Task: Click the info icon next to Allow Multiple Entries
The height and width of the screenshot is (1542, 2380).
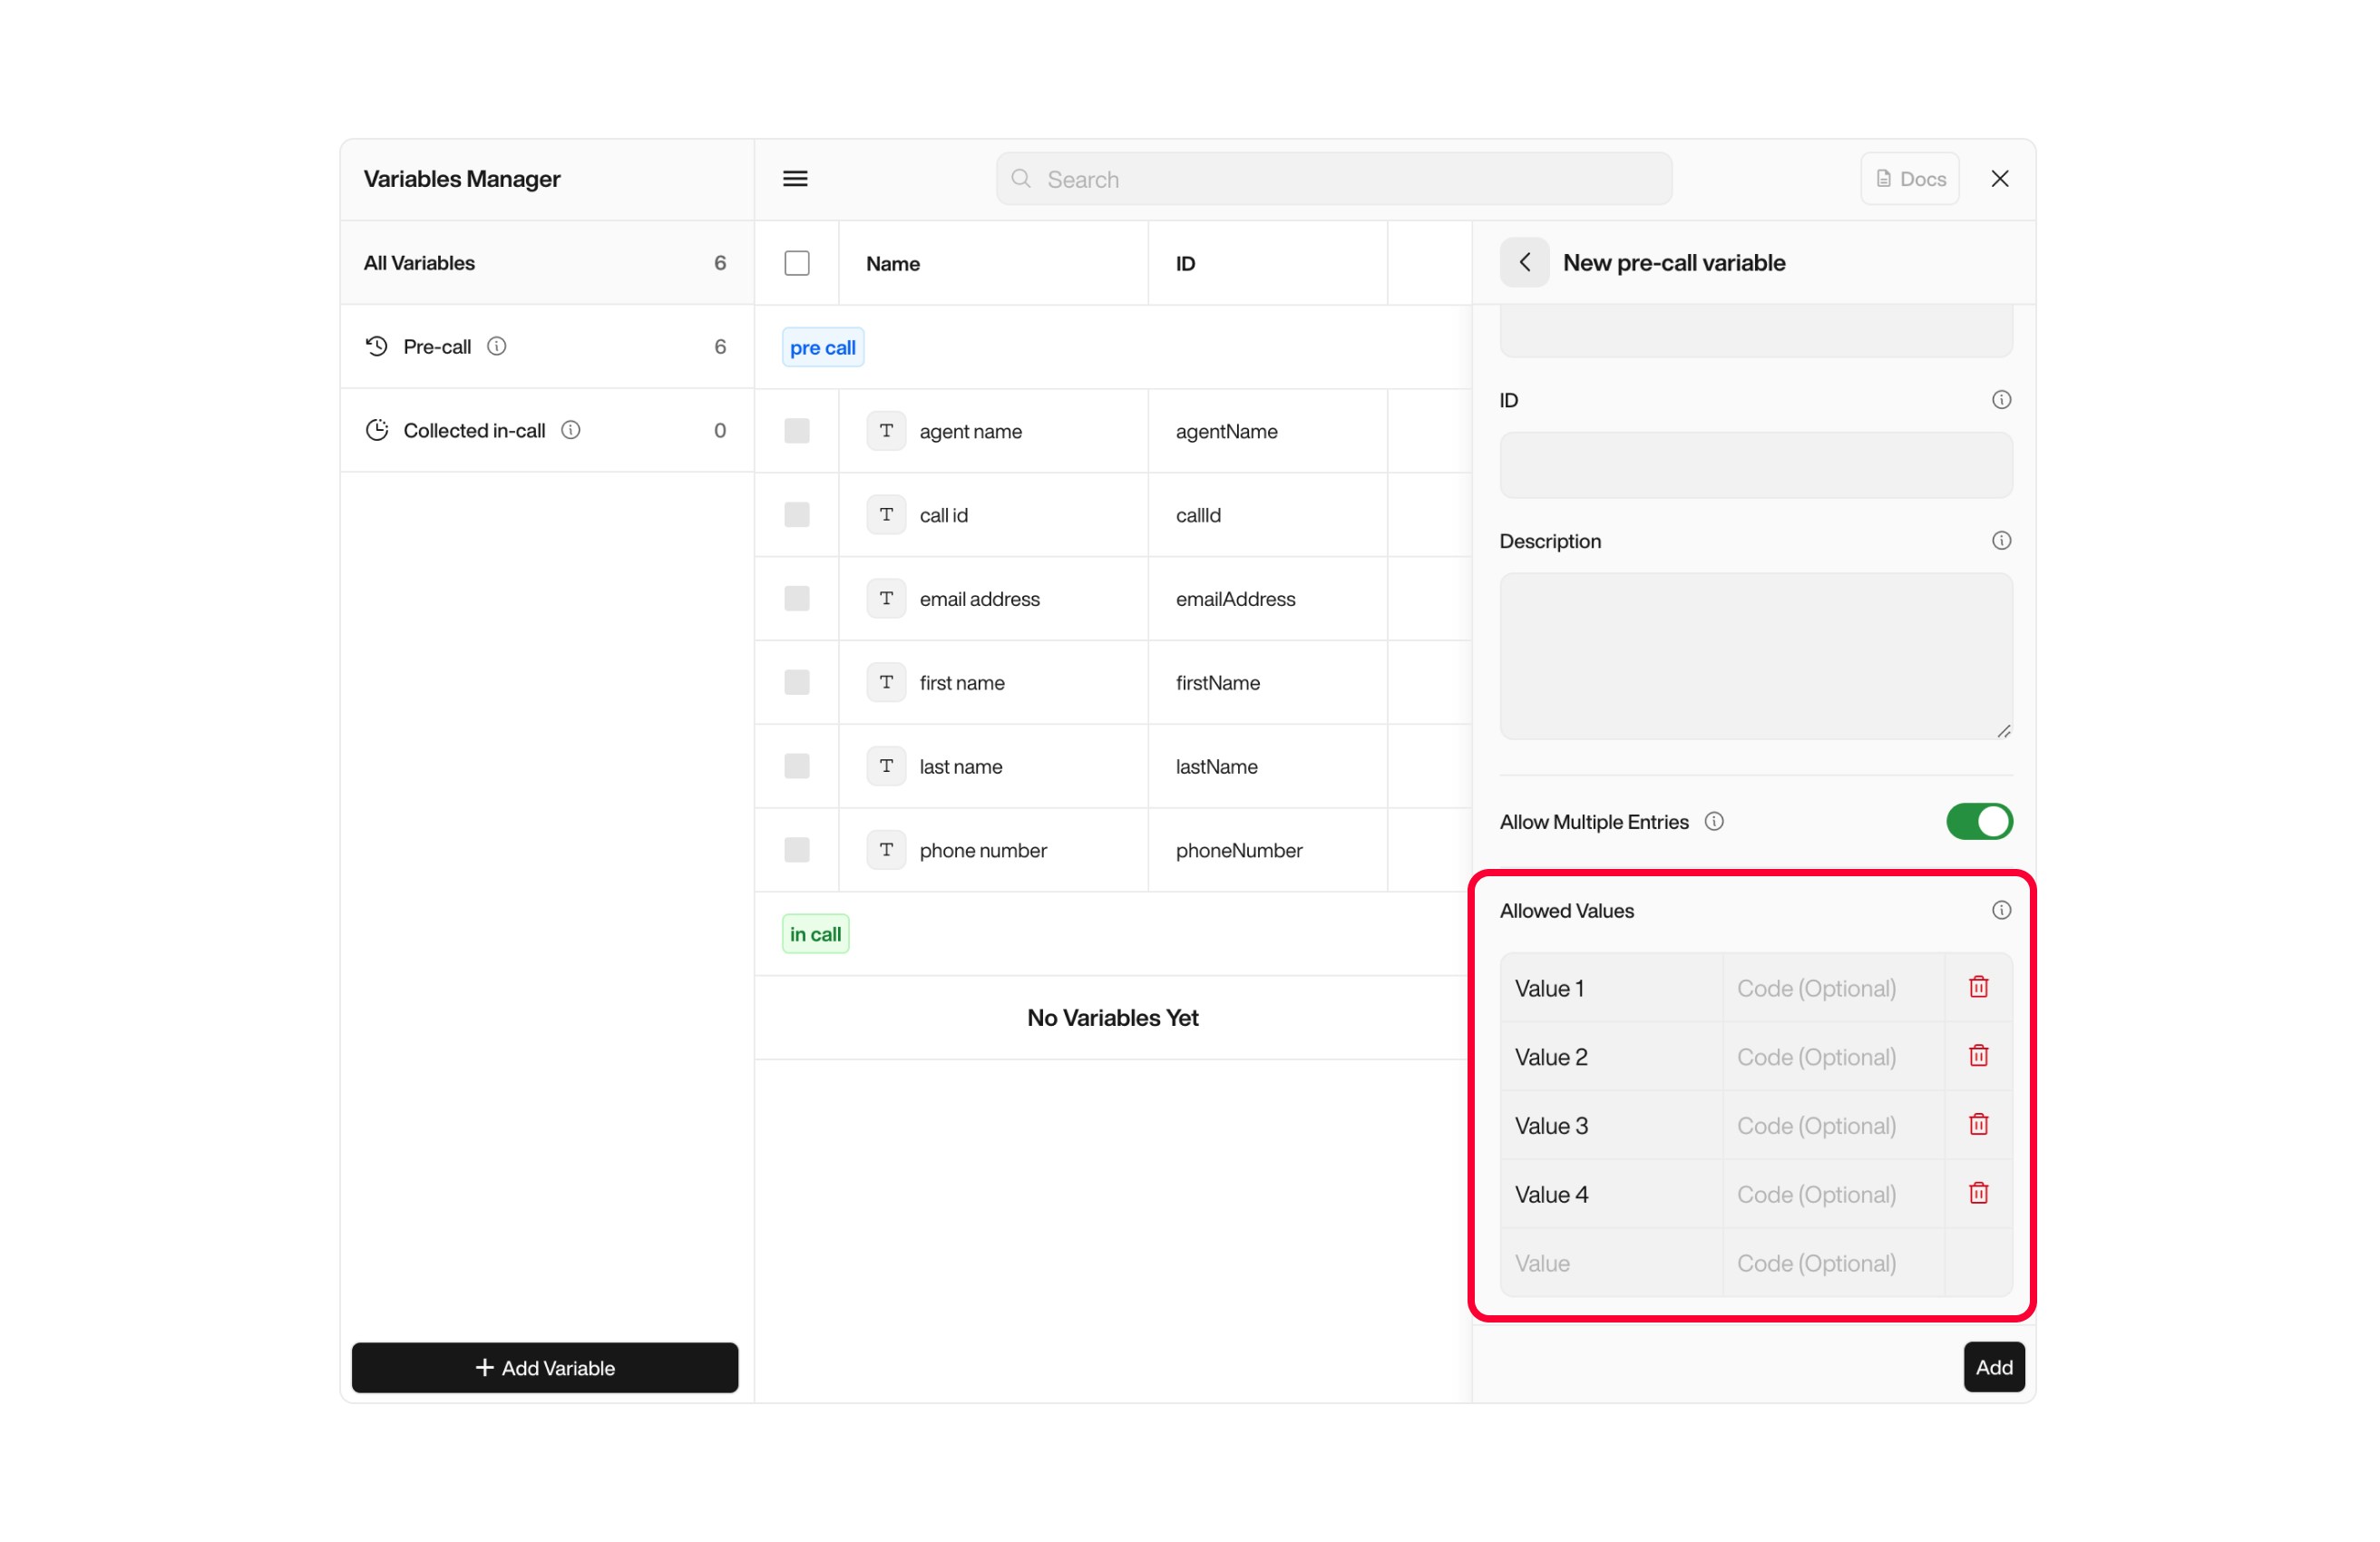Action: coord(1714,821)
